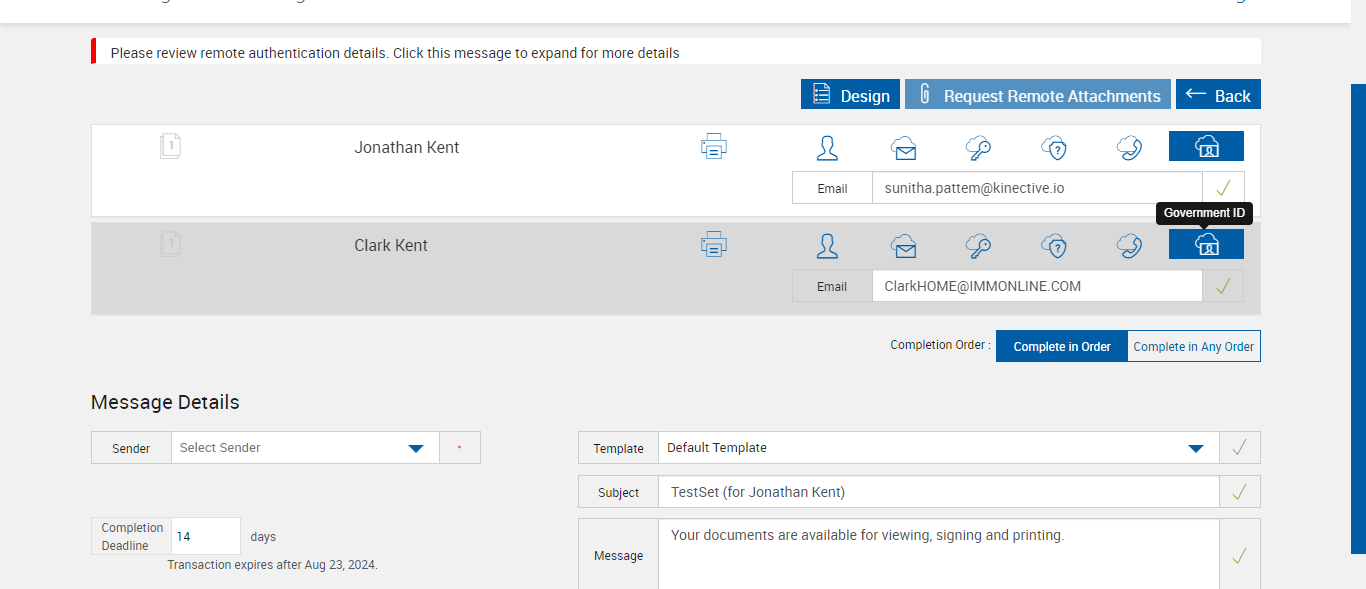Go Back using the Back button
This screenshot has width=1366, height=589.
1218,95
